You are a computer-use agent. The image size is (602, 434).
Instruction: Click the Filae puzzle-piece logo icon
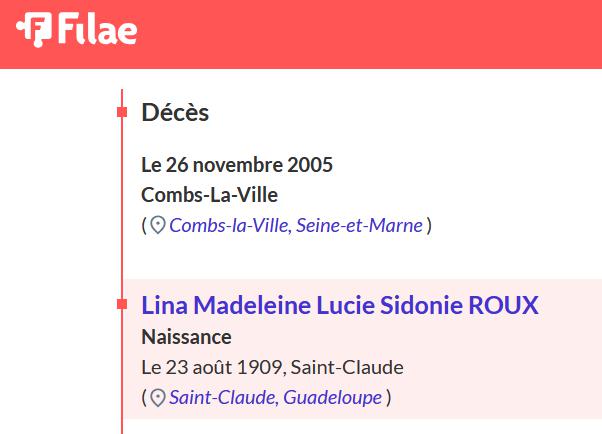point(34,30)
